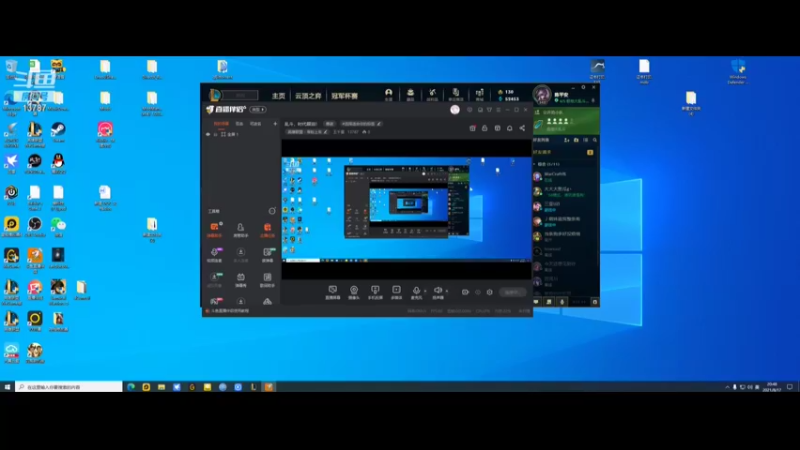Viewport: 800px width, 450px height.
Task: Click the camera source button below preview
Action: (354, 292)
